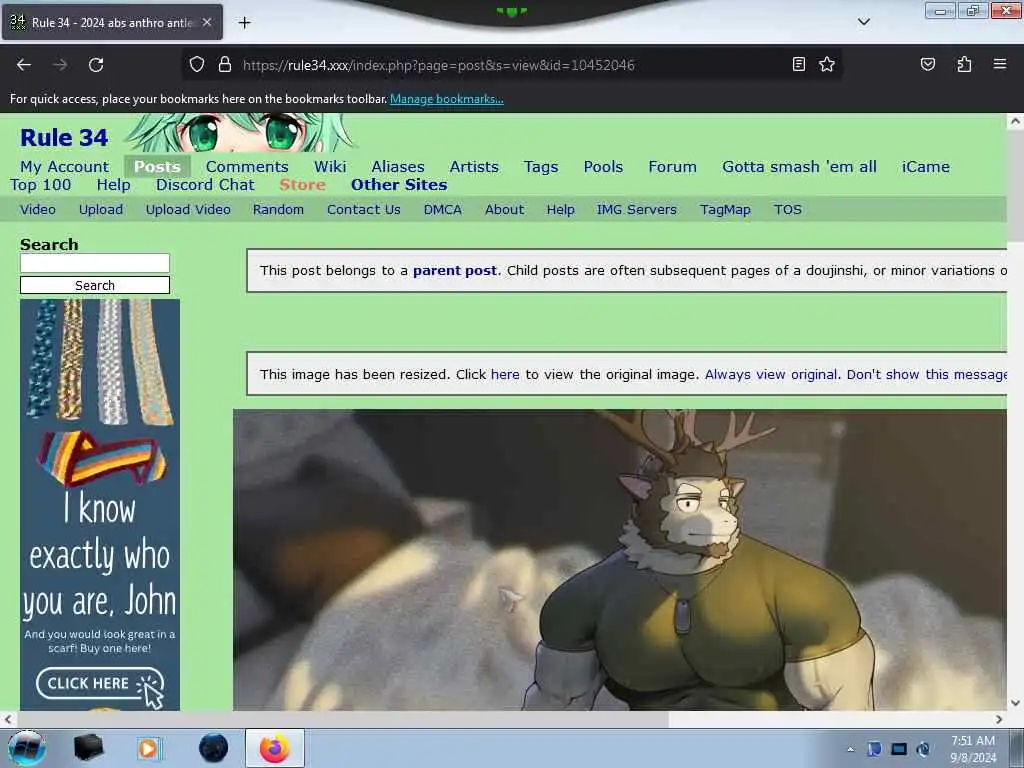Screen dimensions: 1024x768
Task: Open the media player taskbar icon
Action: 150,748
